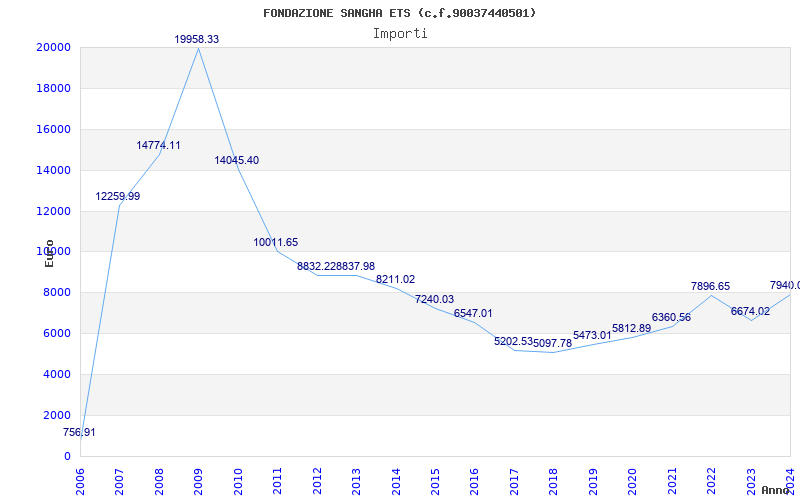Click the x-axis year 2010

(238, 482)
